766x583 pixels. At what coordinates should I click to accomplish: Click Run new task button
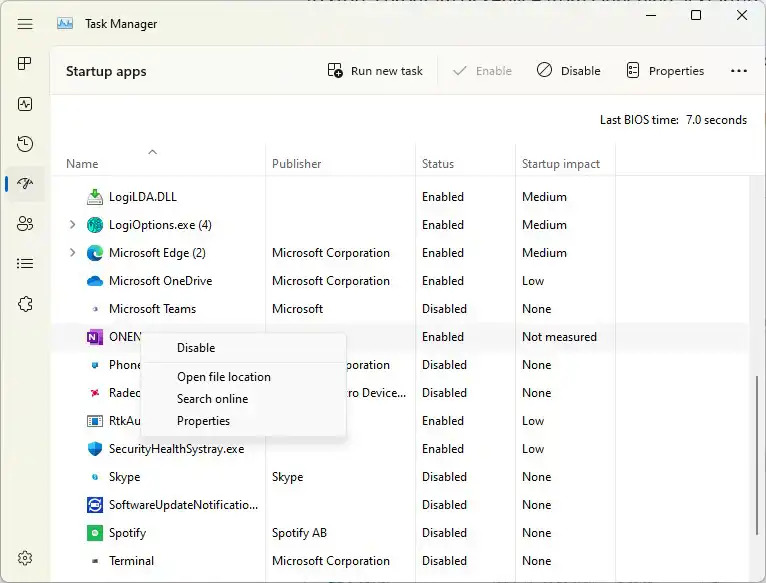point(375,71)
